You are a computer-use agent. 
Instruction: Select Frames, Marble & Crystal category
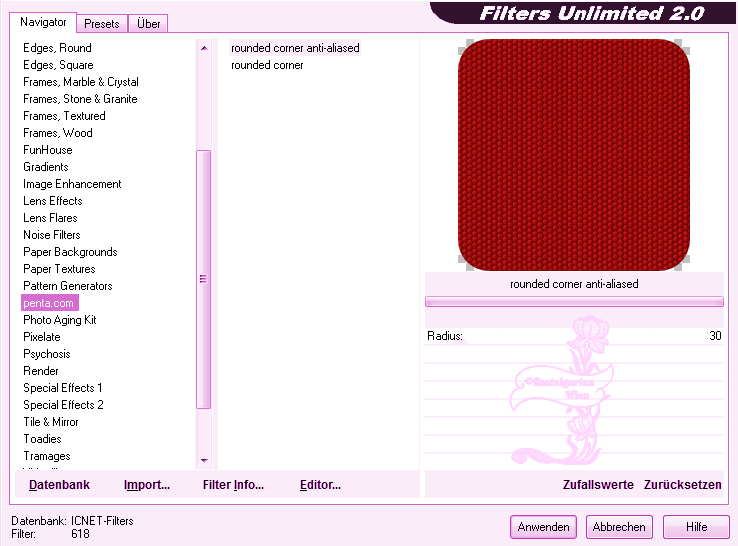[80, 82]
